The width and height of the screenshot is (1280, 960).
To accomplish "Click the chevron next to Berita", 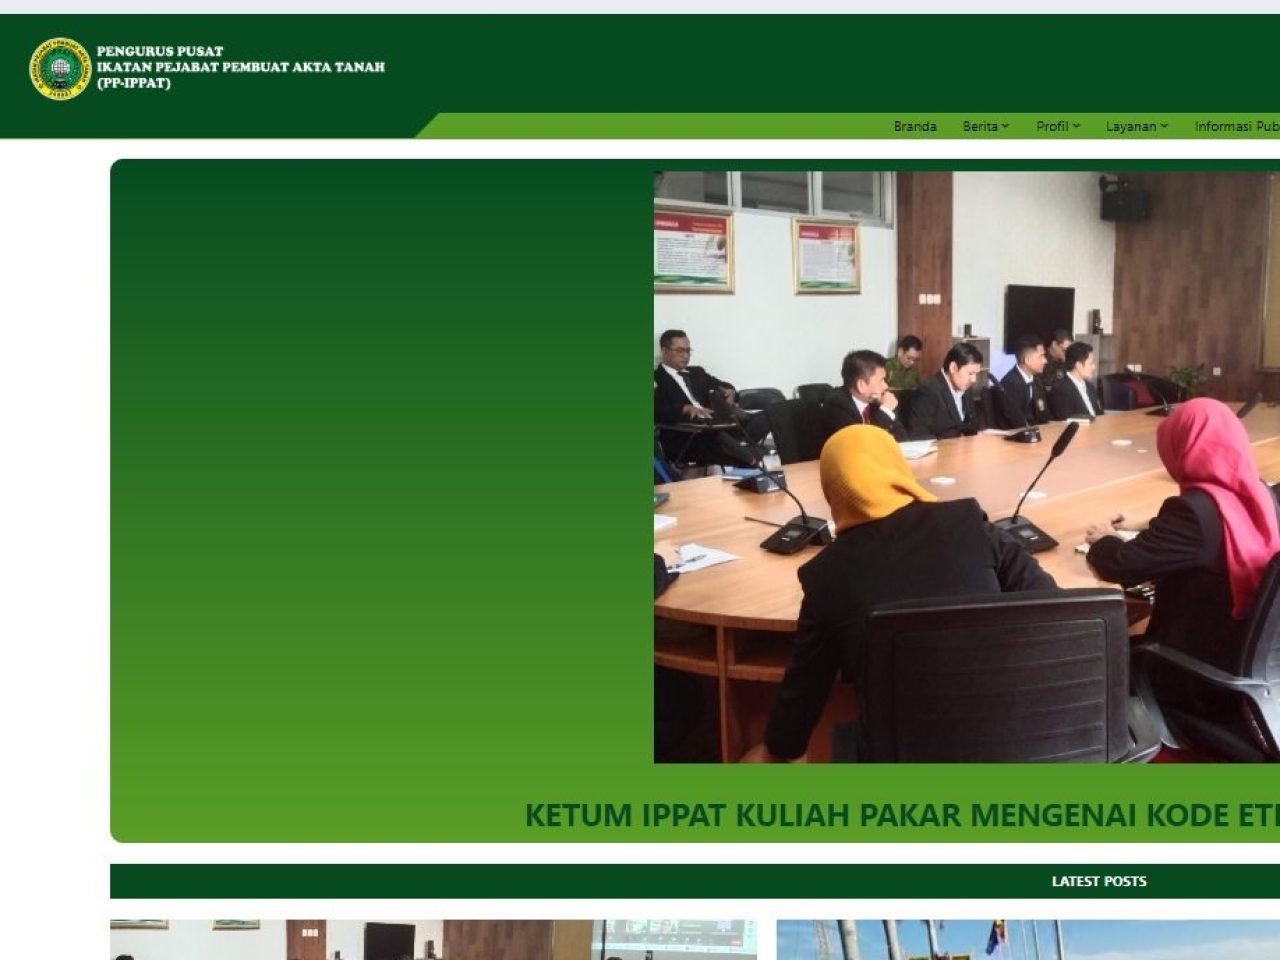I will (1006, 127).
